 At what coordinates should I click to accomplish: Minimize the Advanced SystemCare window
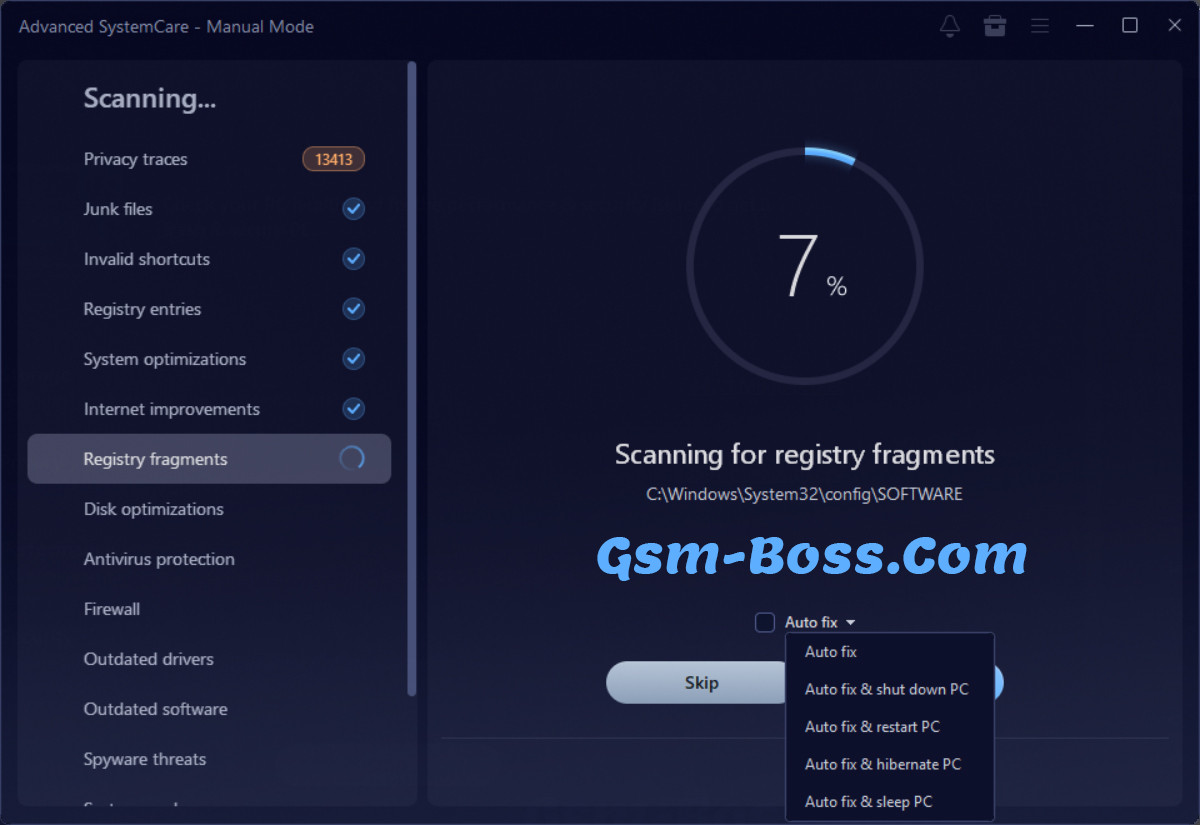[x=1085, y=26]
